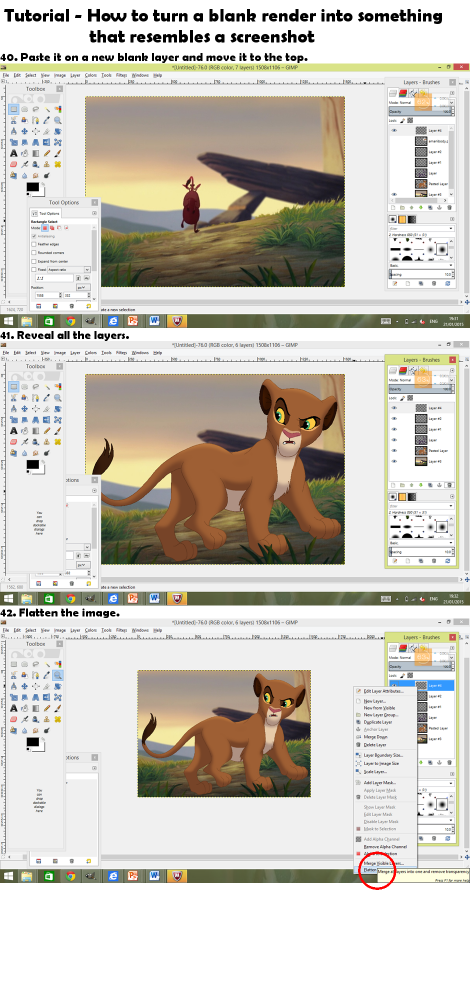Screen dimensions: 470x1000
Task: Click Chrome icon in step 40 taskbar
Action: tap(71, 321)
